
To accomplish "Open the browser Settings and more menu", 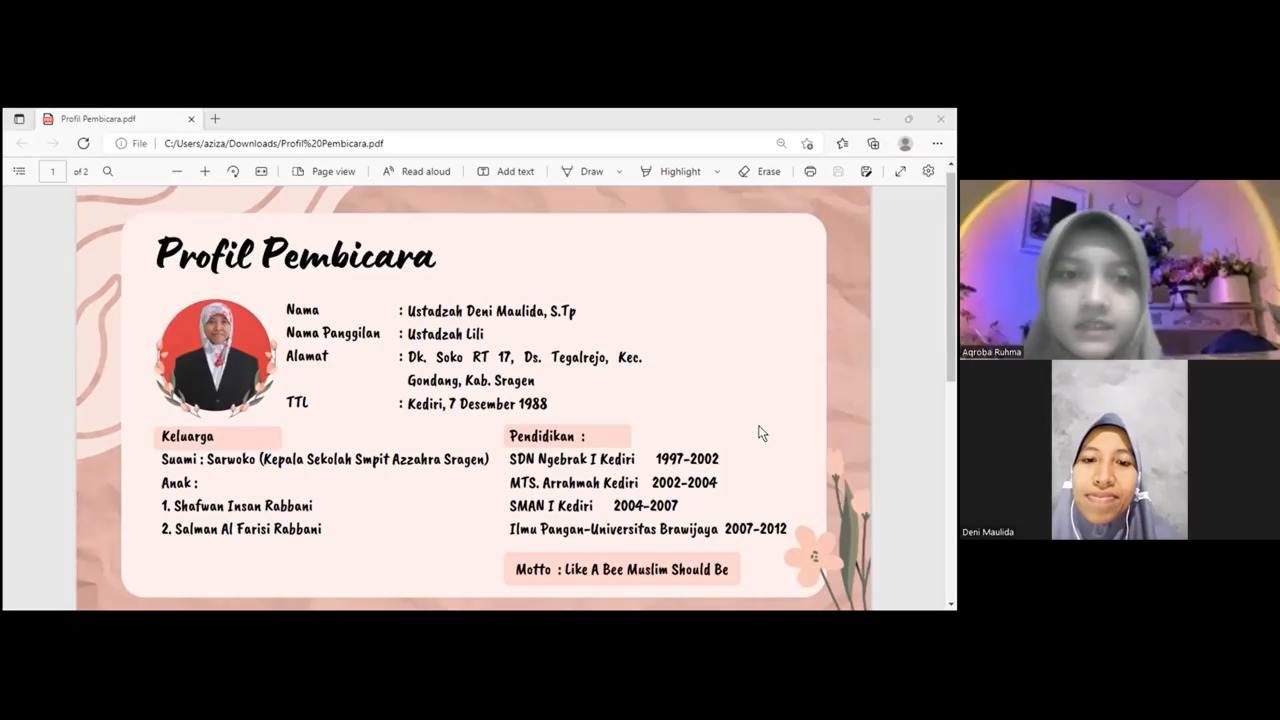I will click(x=937, y=143).
